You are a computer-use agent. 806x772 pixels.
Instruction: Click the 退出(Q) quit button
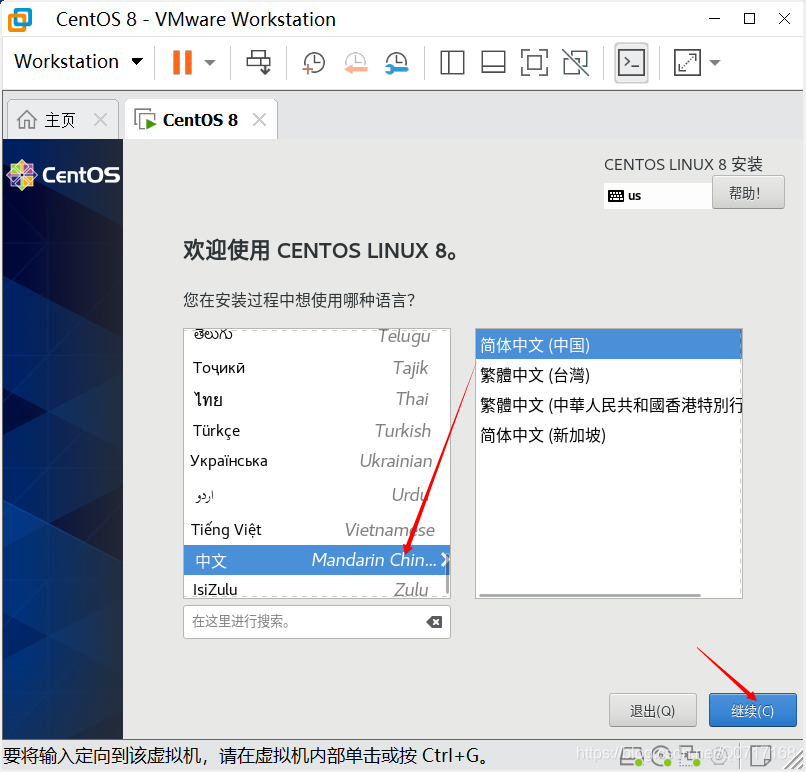click(x=653, y=710)
